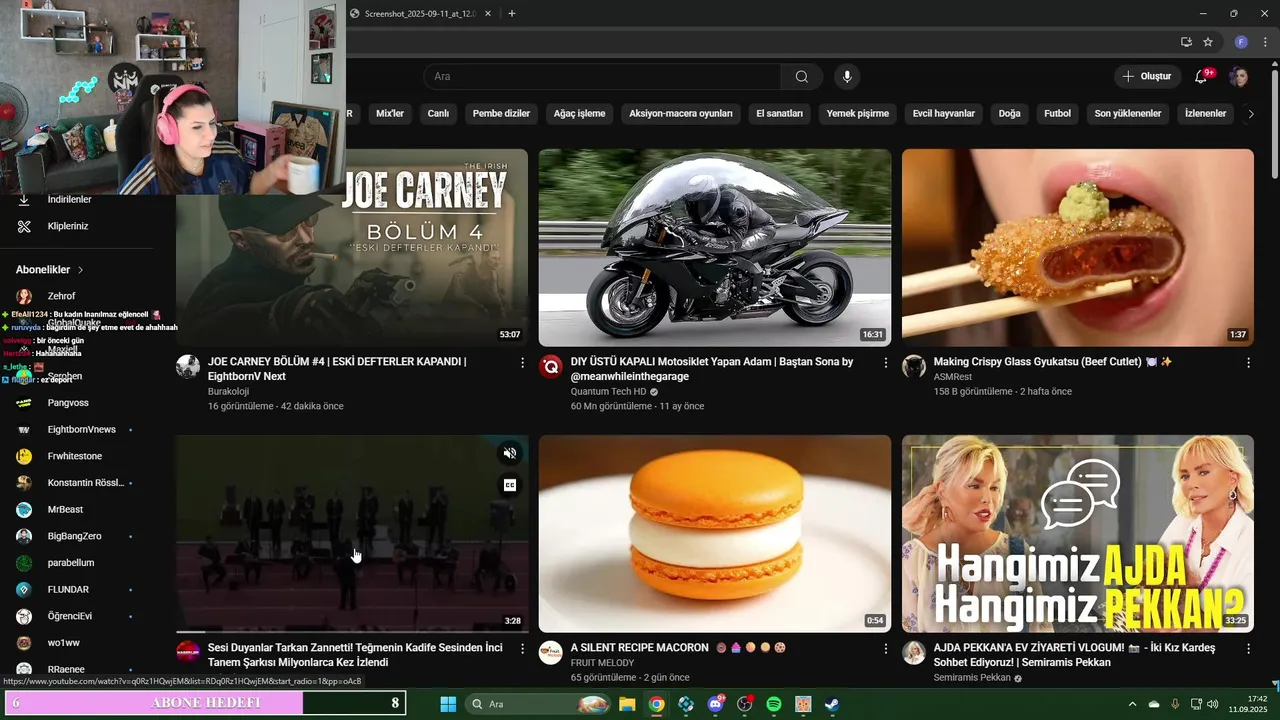Open Discord from taskbar

(715, 704)
